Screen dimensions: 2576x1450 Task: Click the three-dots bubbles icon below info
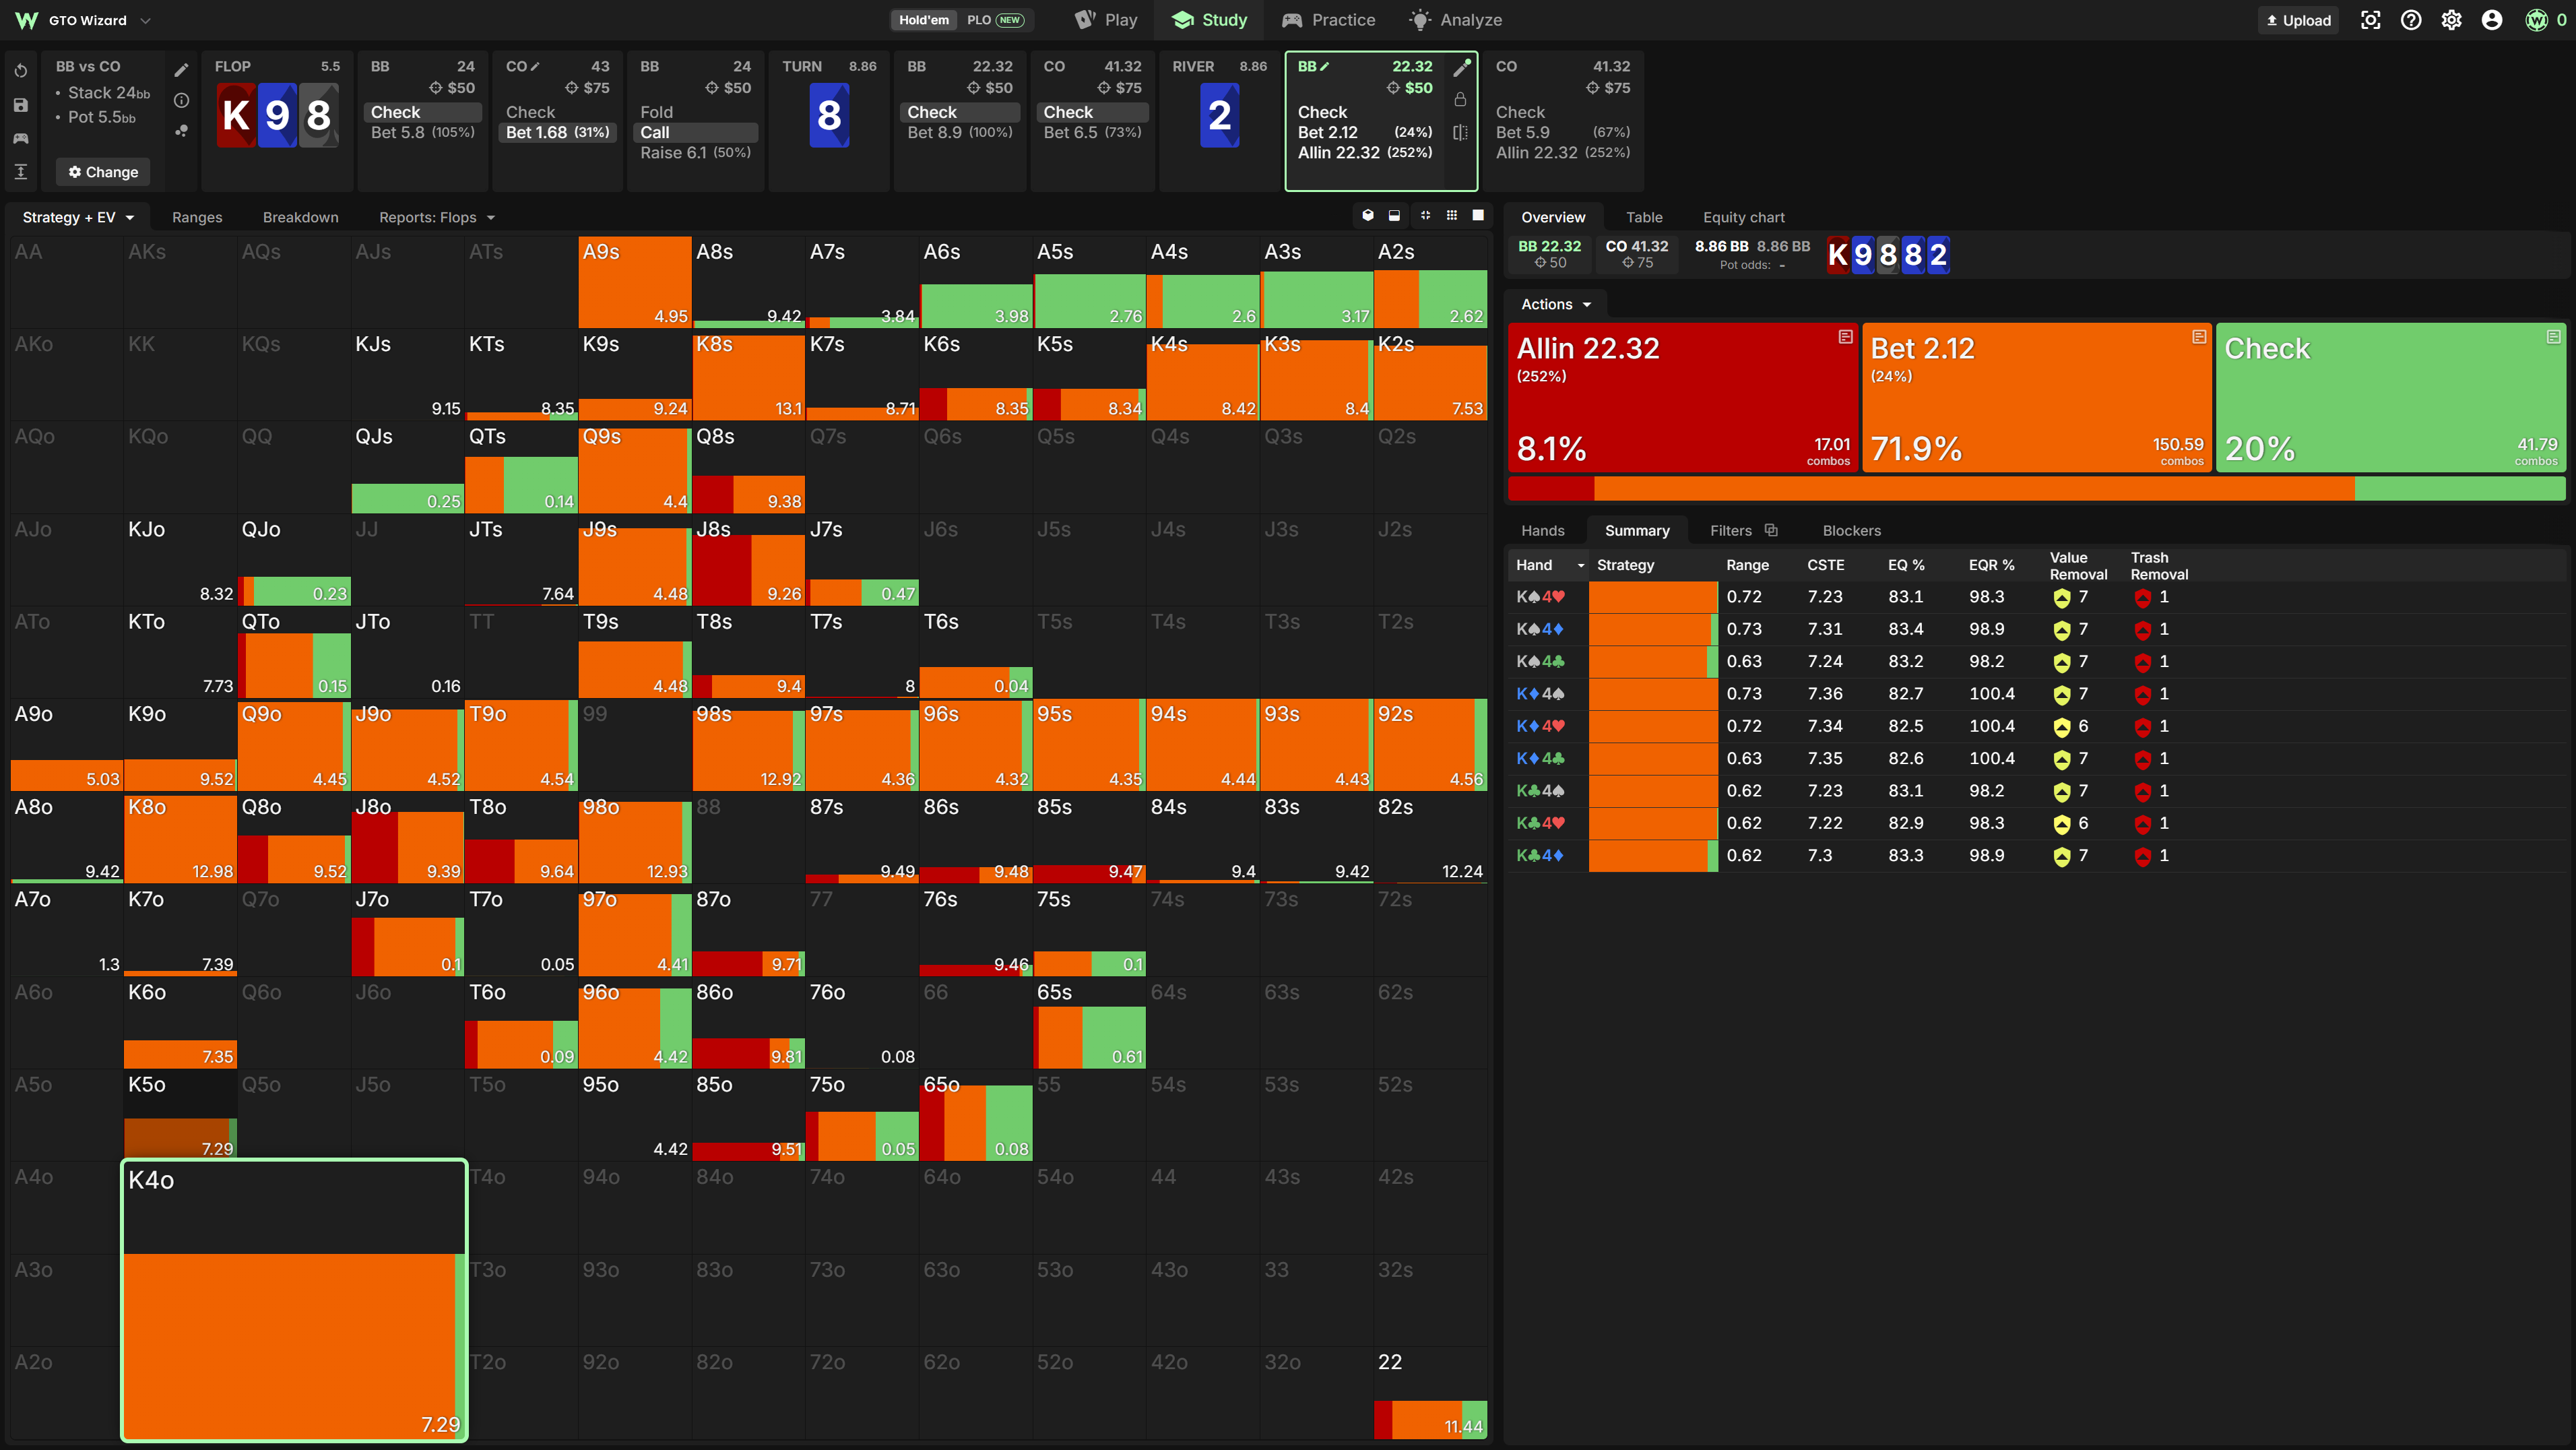181,131
